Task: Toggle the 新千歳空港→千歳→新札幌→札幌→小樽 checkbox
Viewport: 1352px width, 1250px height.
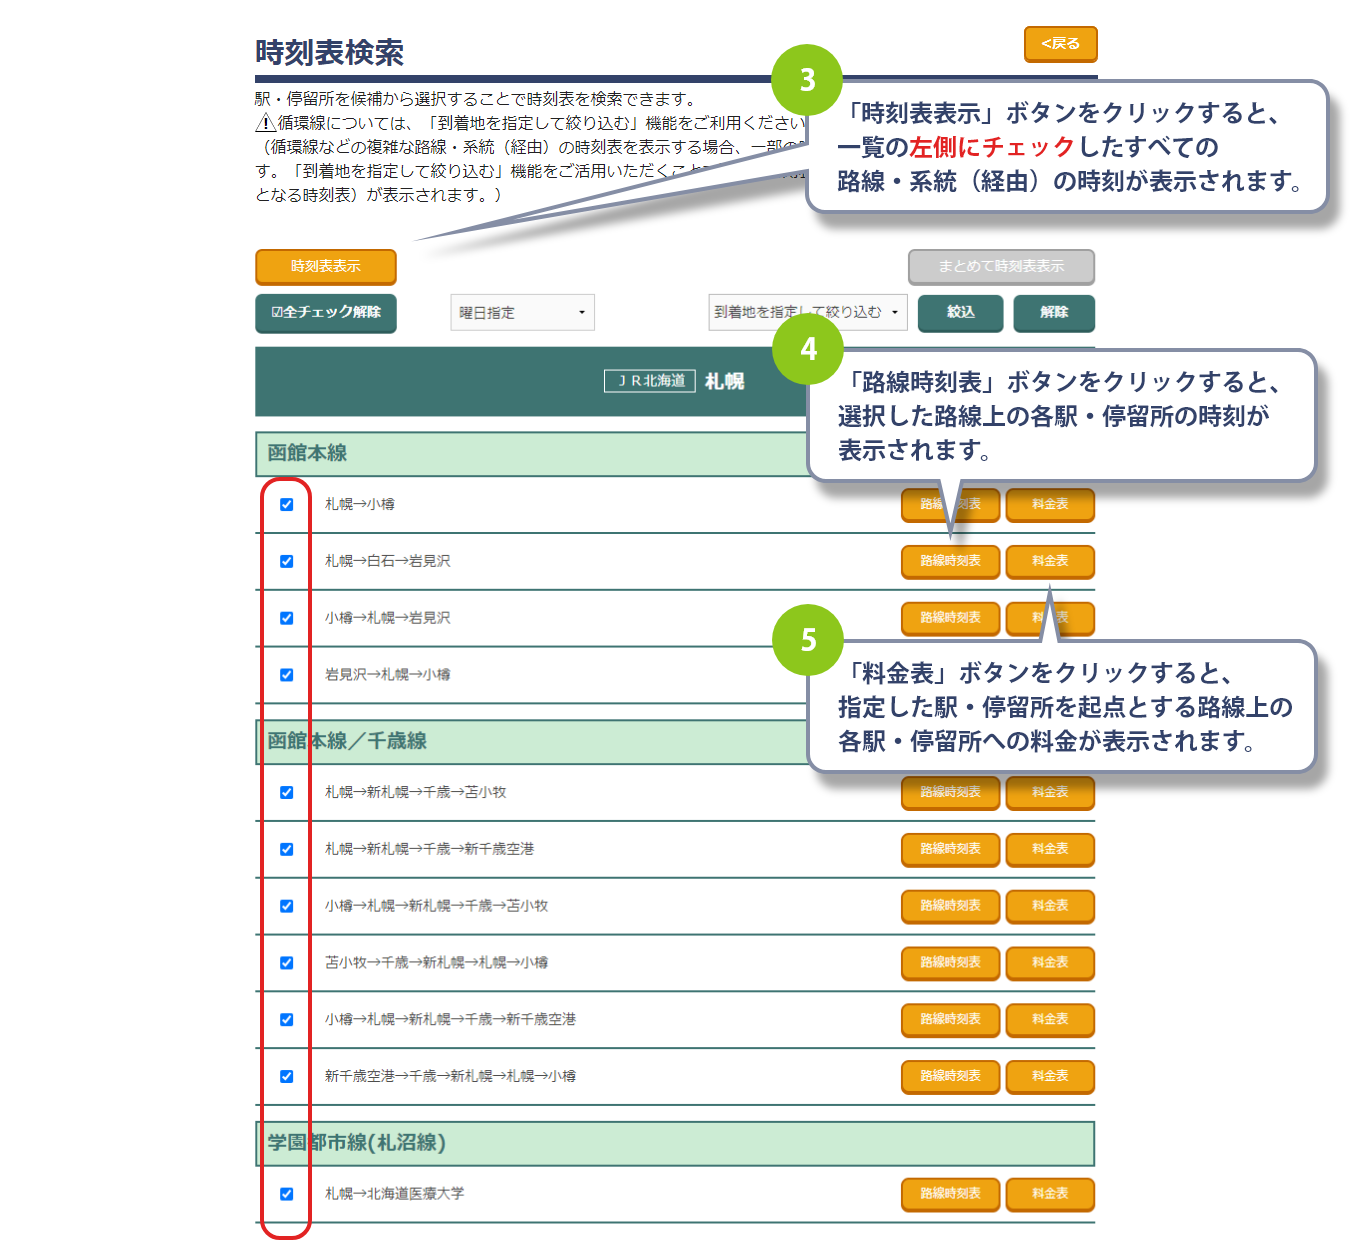Action: (287, 1077)
